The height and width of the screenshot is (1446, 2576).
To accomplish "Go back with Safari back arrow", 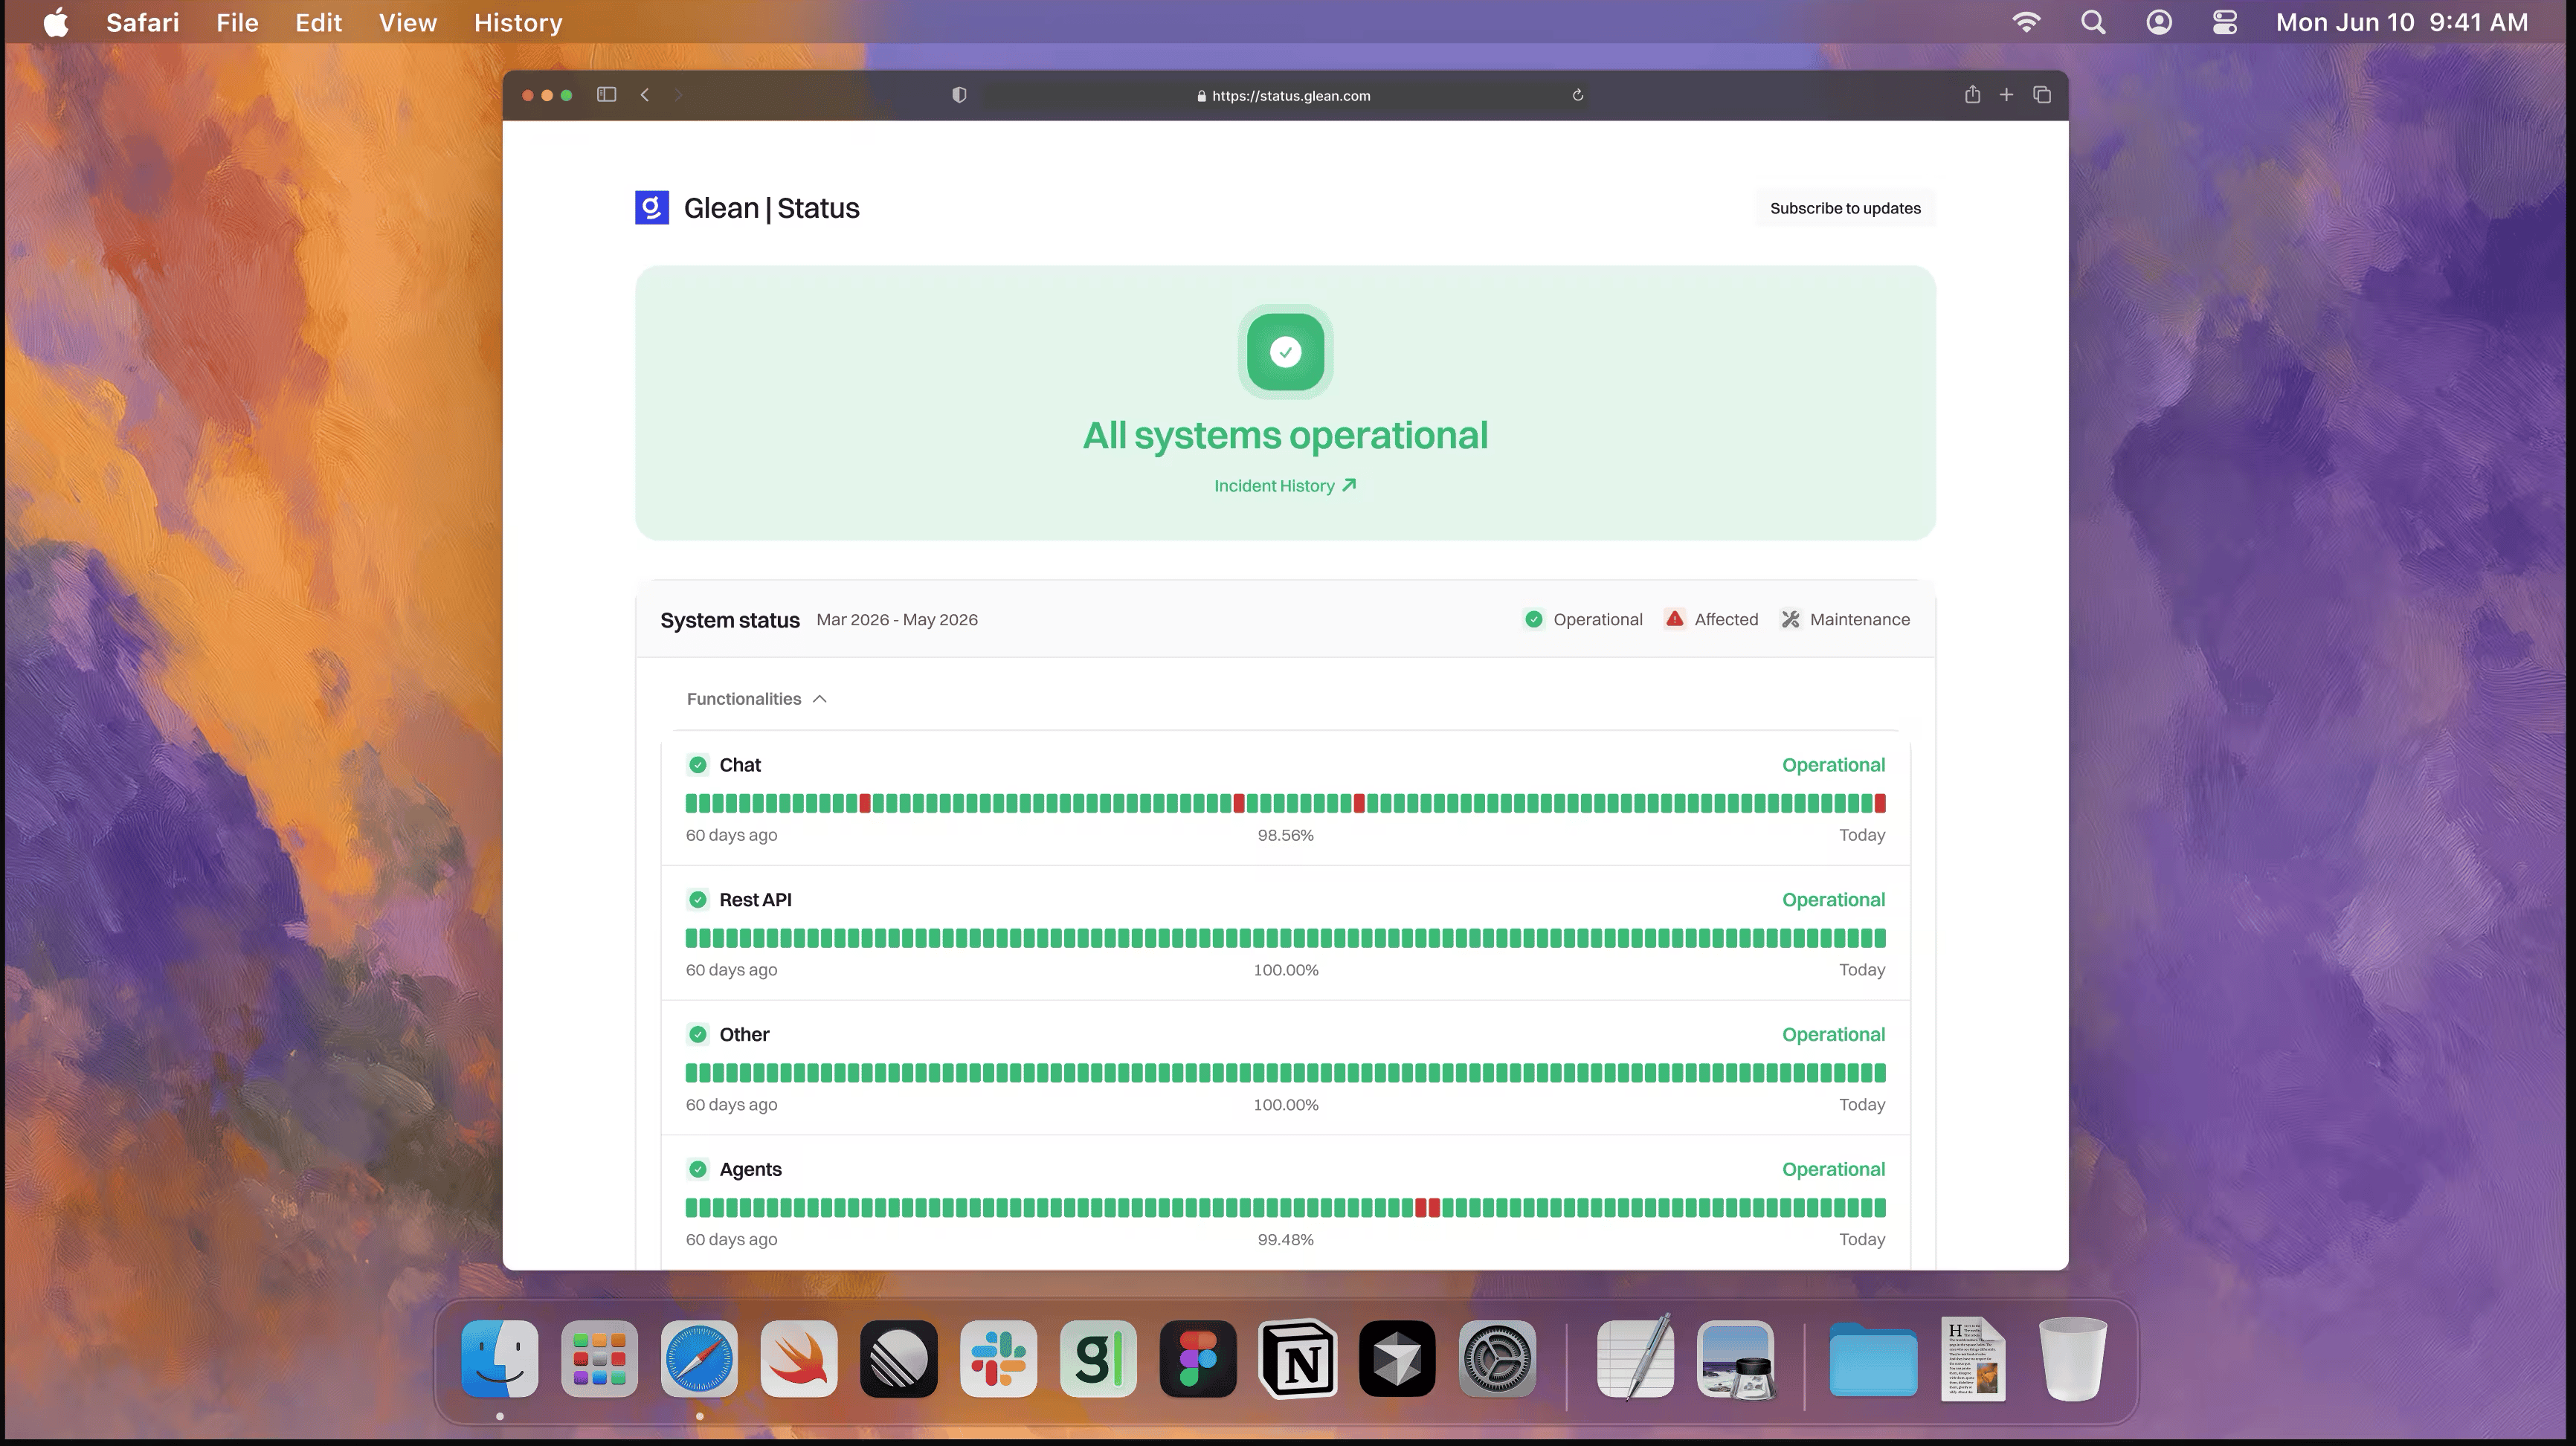I will click(645, 95).
